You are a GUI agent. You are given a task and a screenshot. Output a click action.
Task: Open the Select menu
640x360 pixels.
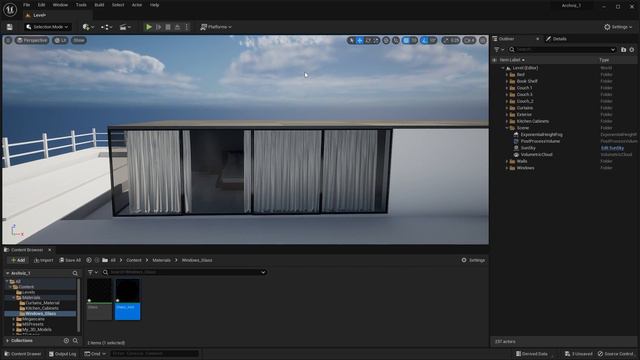118,5
